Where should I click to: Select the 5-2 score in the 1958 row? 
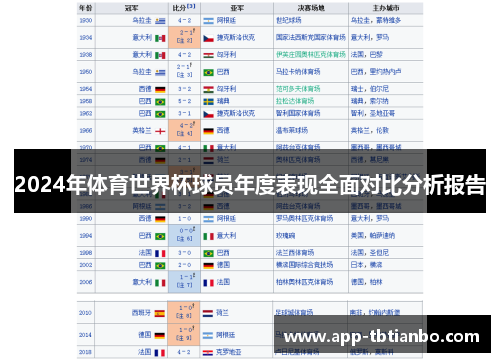point(184,101)
